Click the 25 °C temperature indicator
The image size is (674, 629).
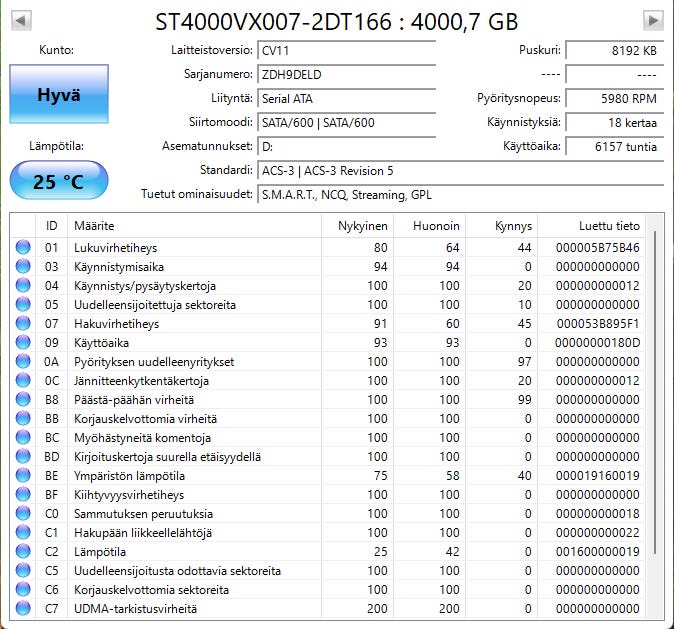click(x=59, y=181)
